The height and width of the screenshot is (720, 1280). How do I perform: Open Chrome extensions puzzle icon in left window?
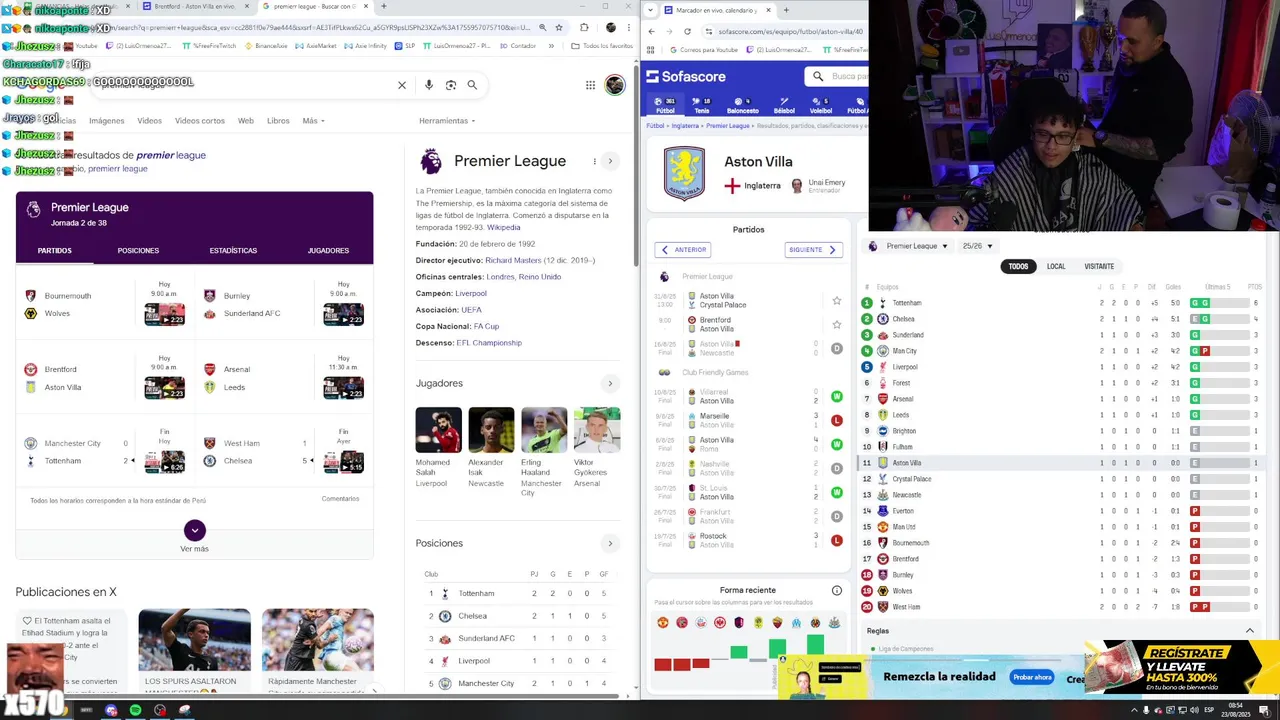(584, 28)
